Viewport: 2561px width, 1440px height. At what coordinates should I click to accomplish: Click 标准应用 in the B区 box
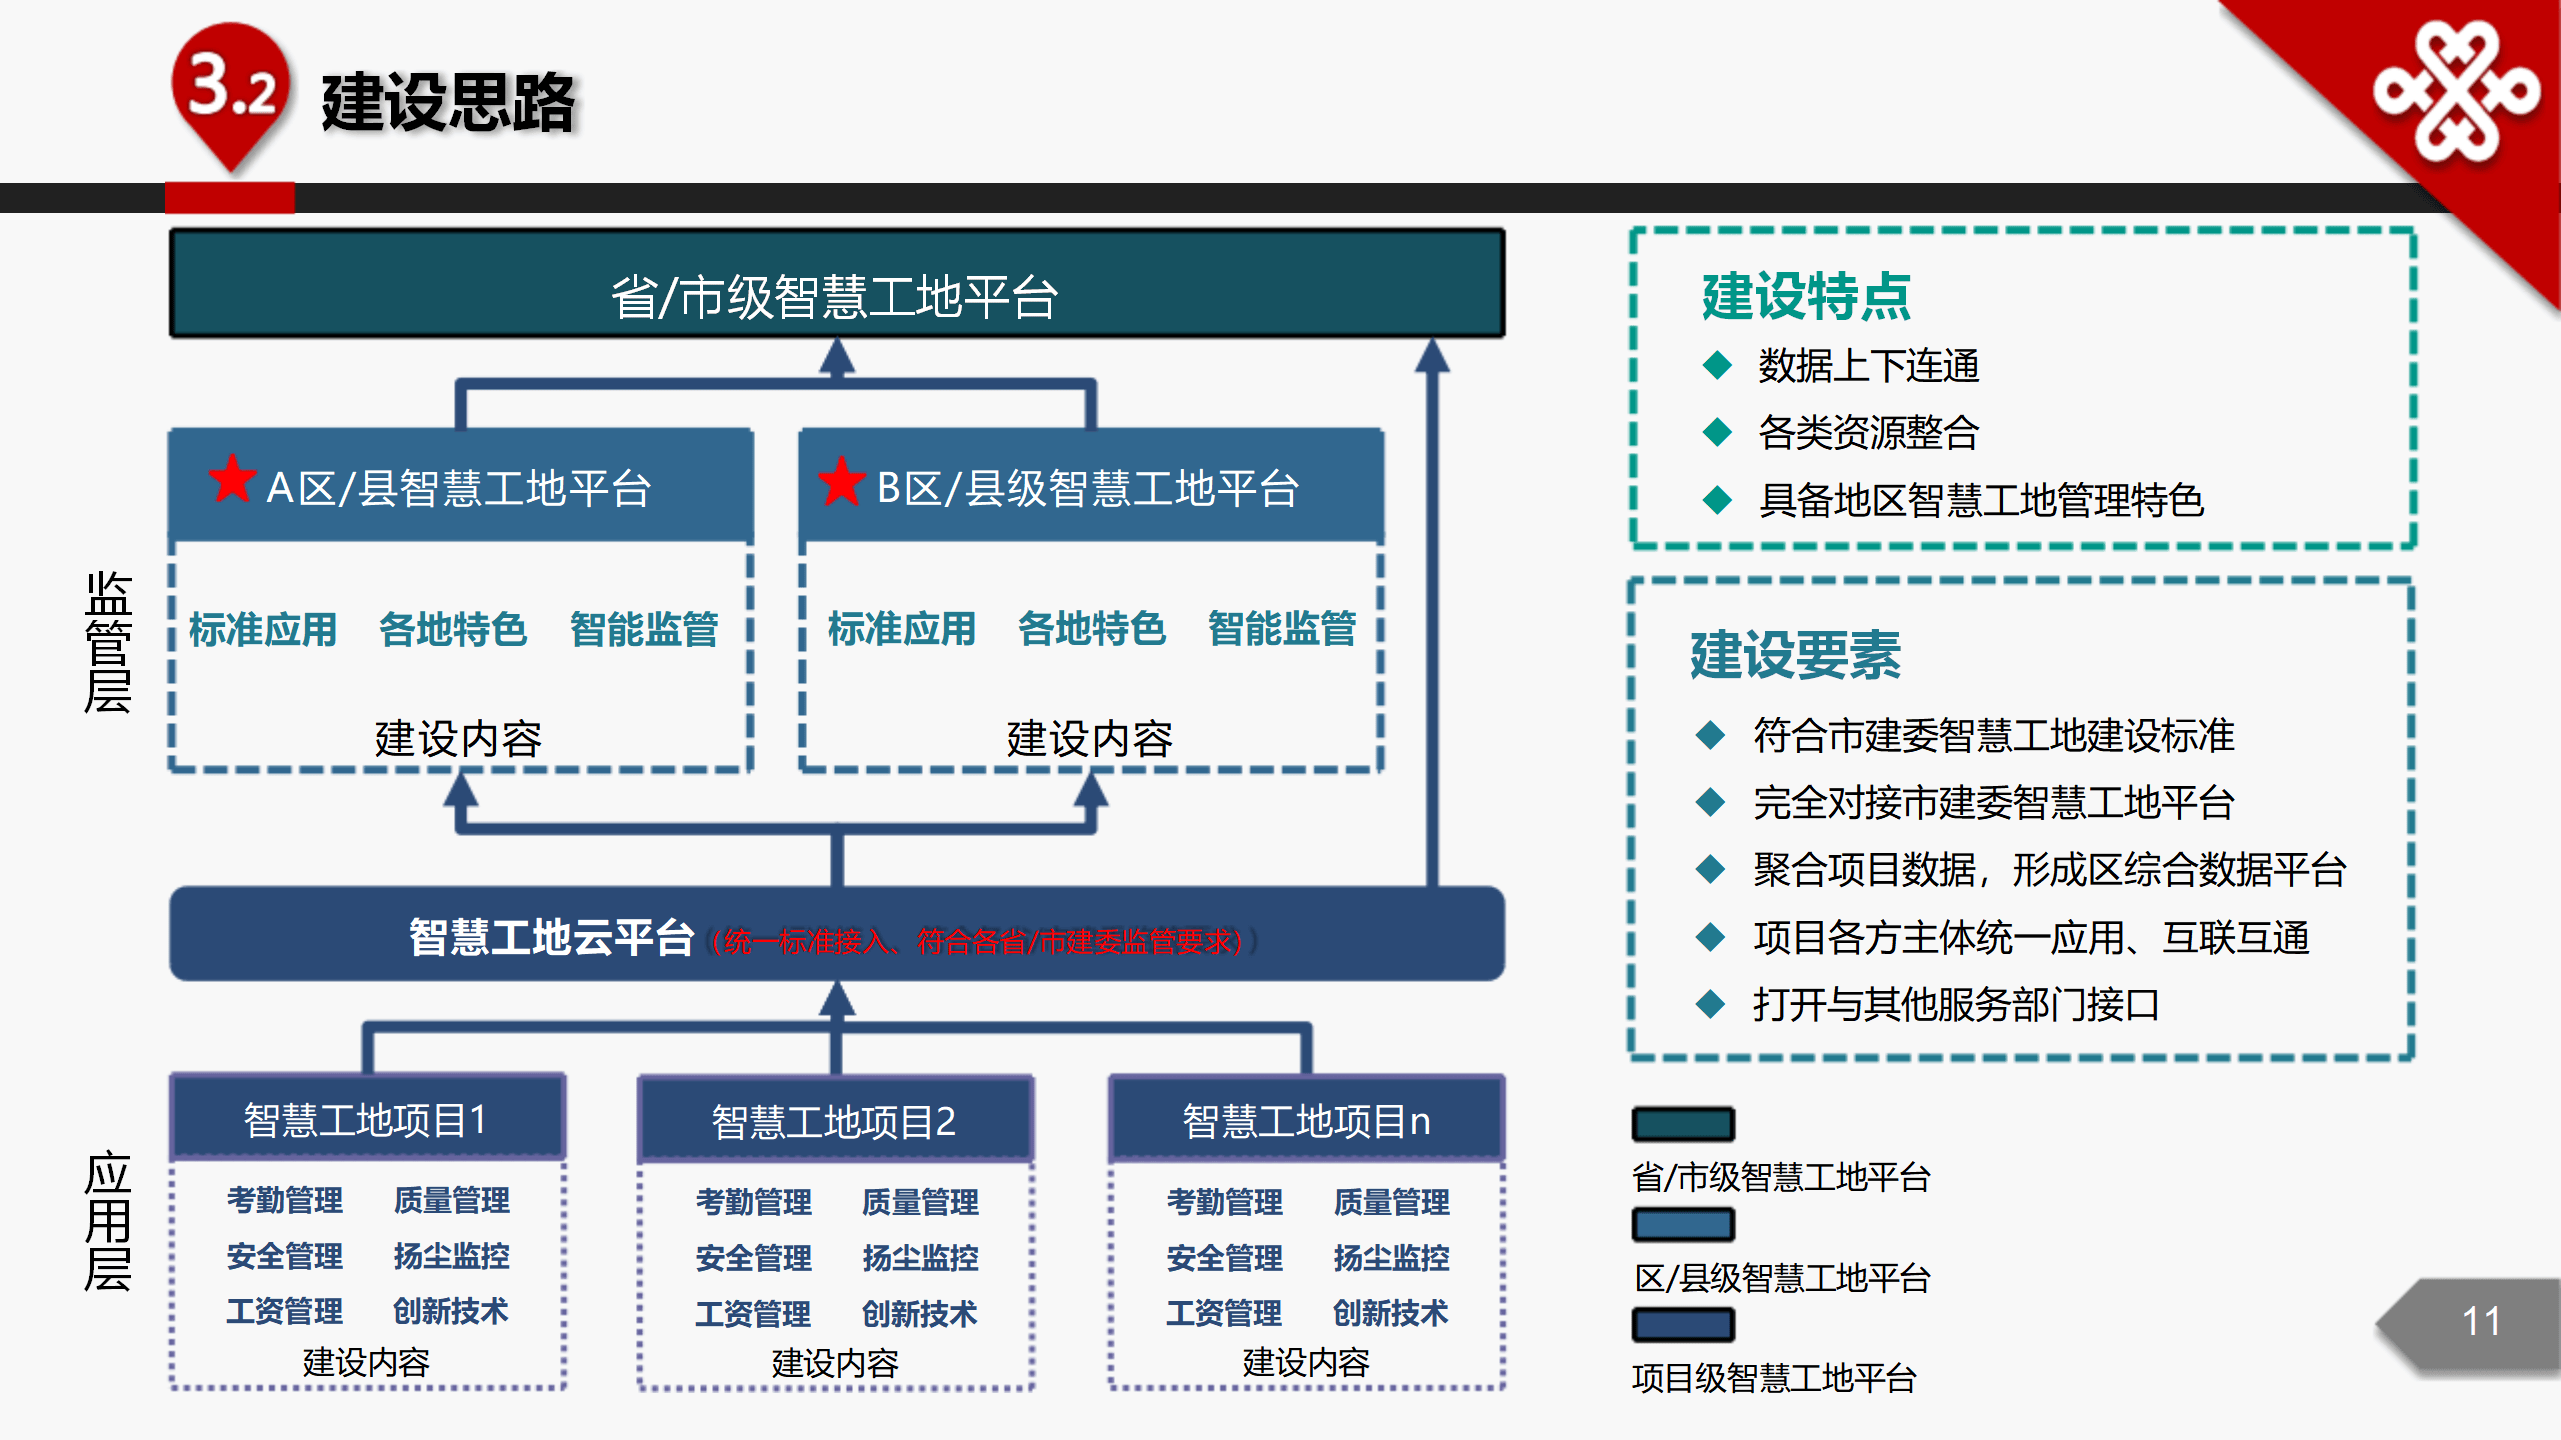pos(902,629)
